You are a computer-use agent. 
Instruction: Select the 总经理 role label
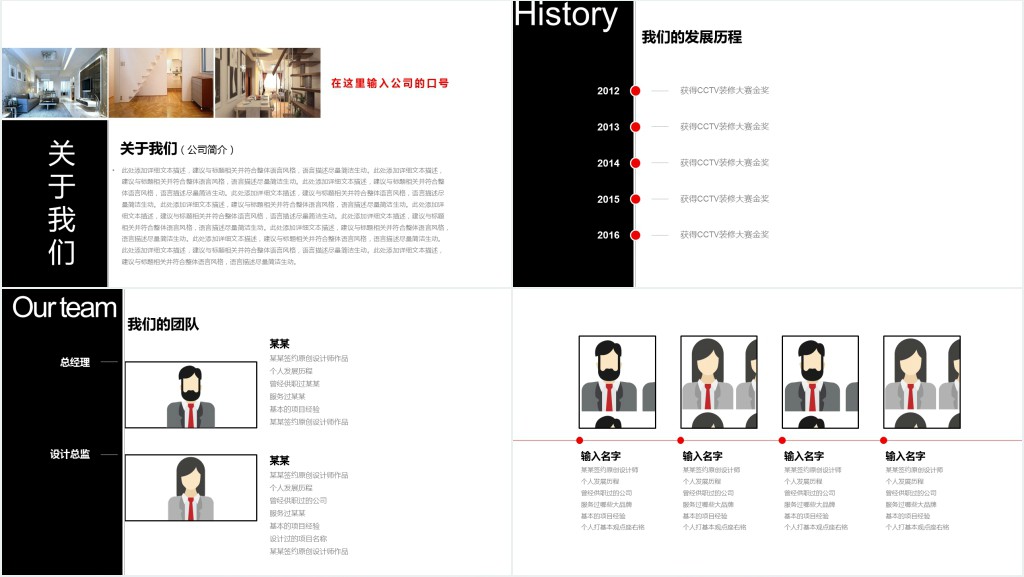[74, 362]
